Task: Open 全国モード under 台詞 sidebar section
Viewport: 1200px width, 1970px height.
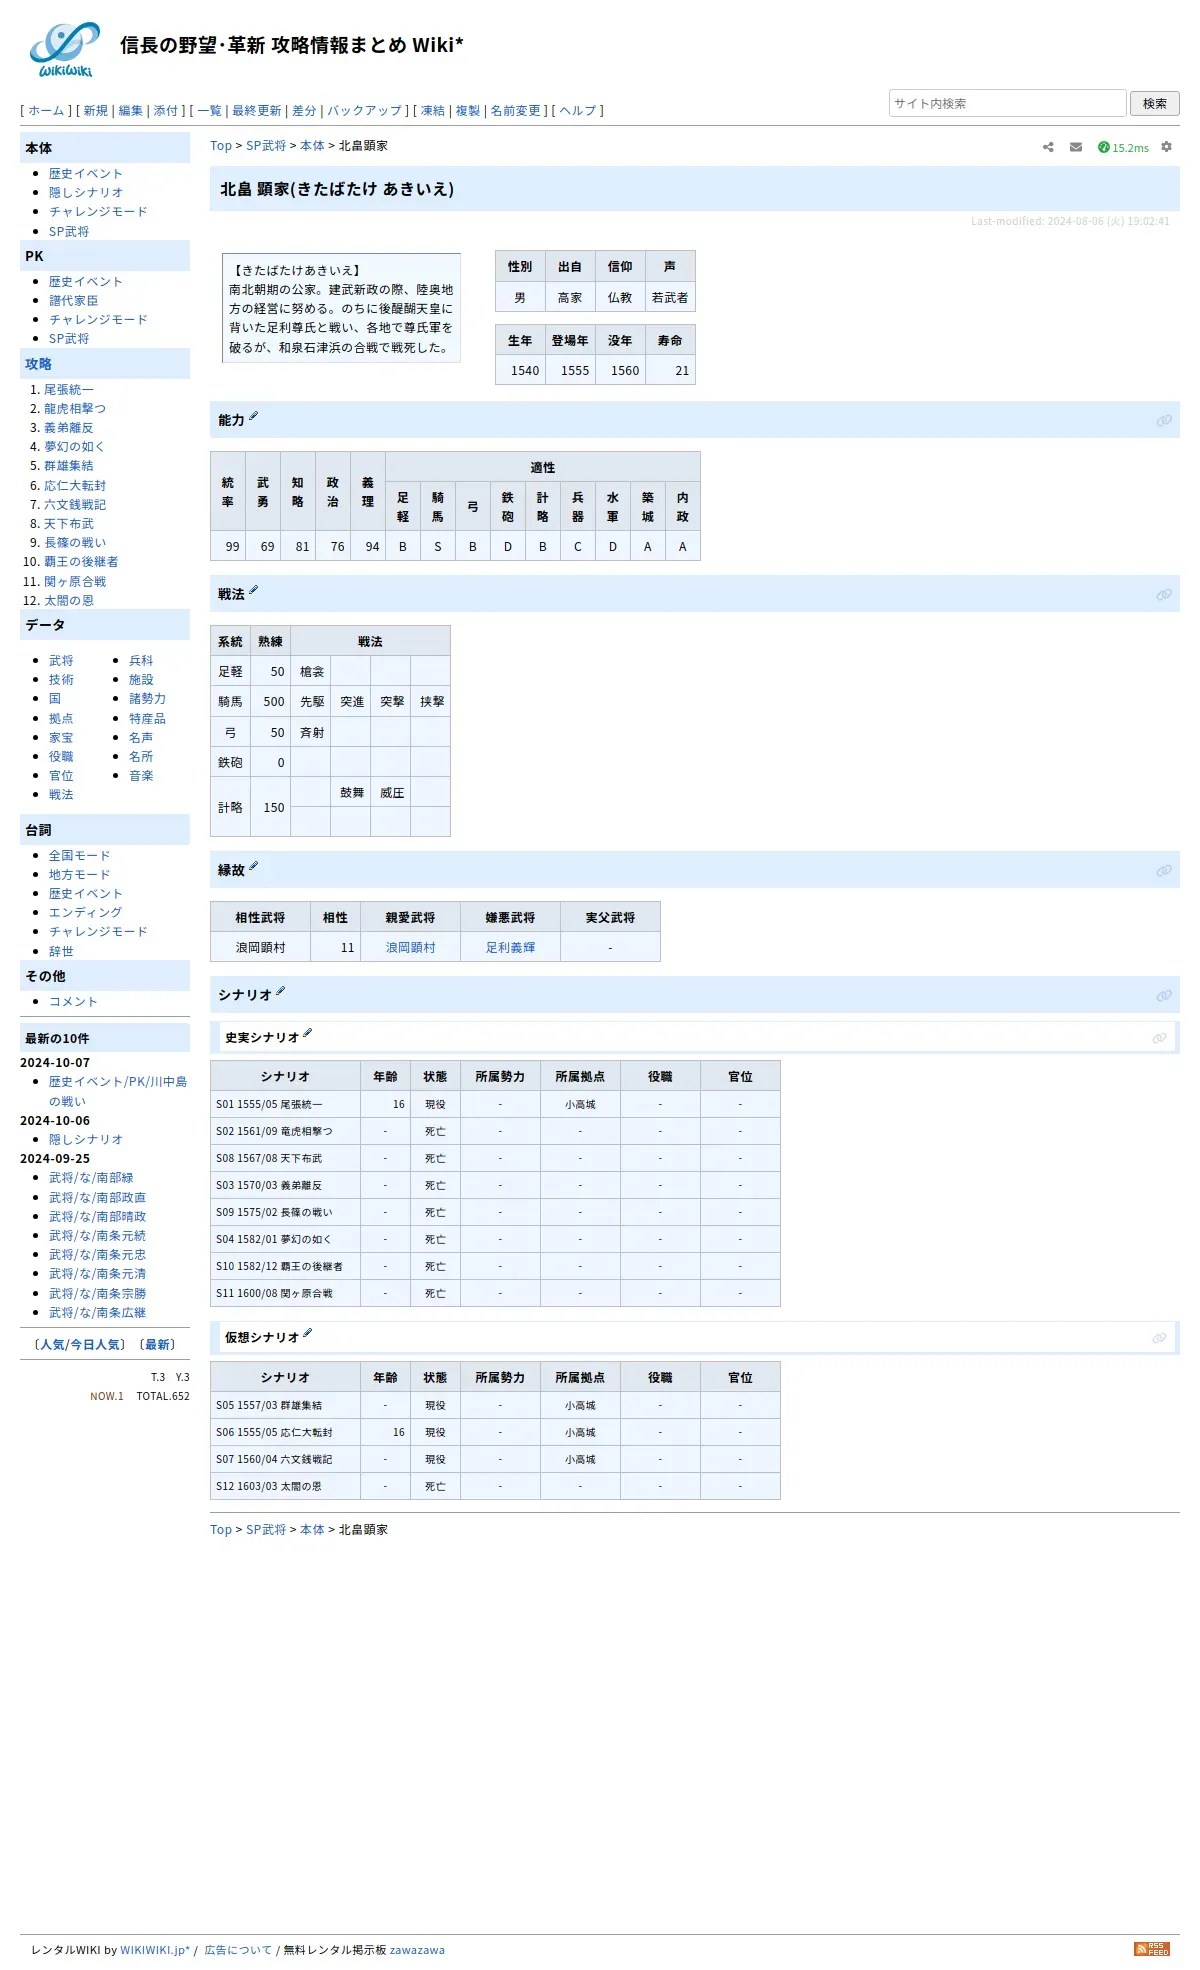Action: 80,856
